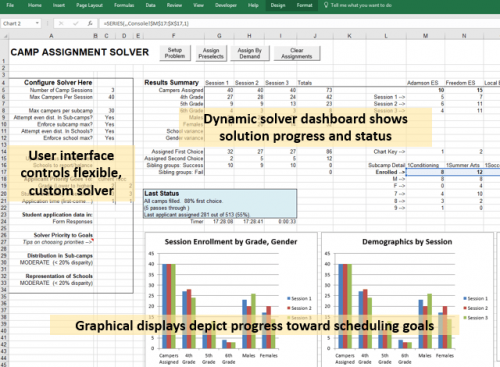Select column N header
This screenshot has height=367, width=500.
[x=464, y=36]
